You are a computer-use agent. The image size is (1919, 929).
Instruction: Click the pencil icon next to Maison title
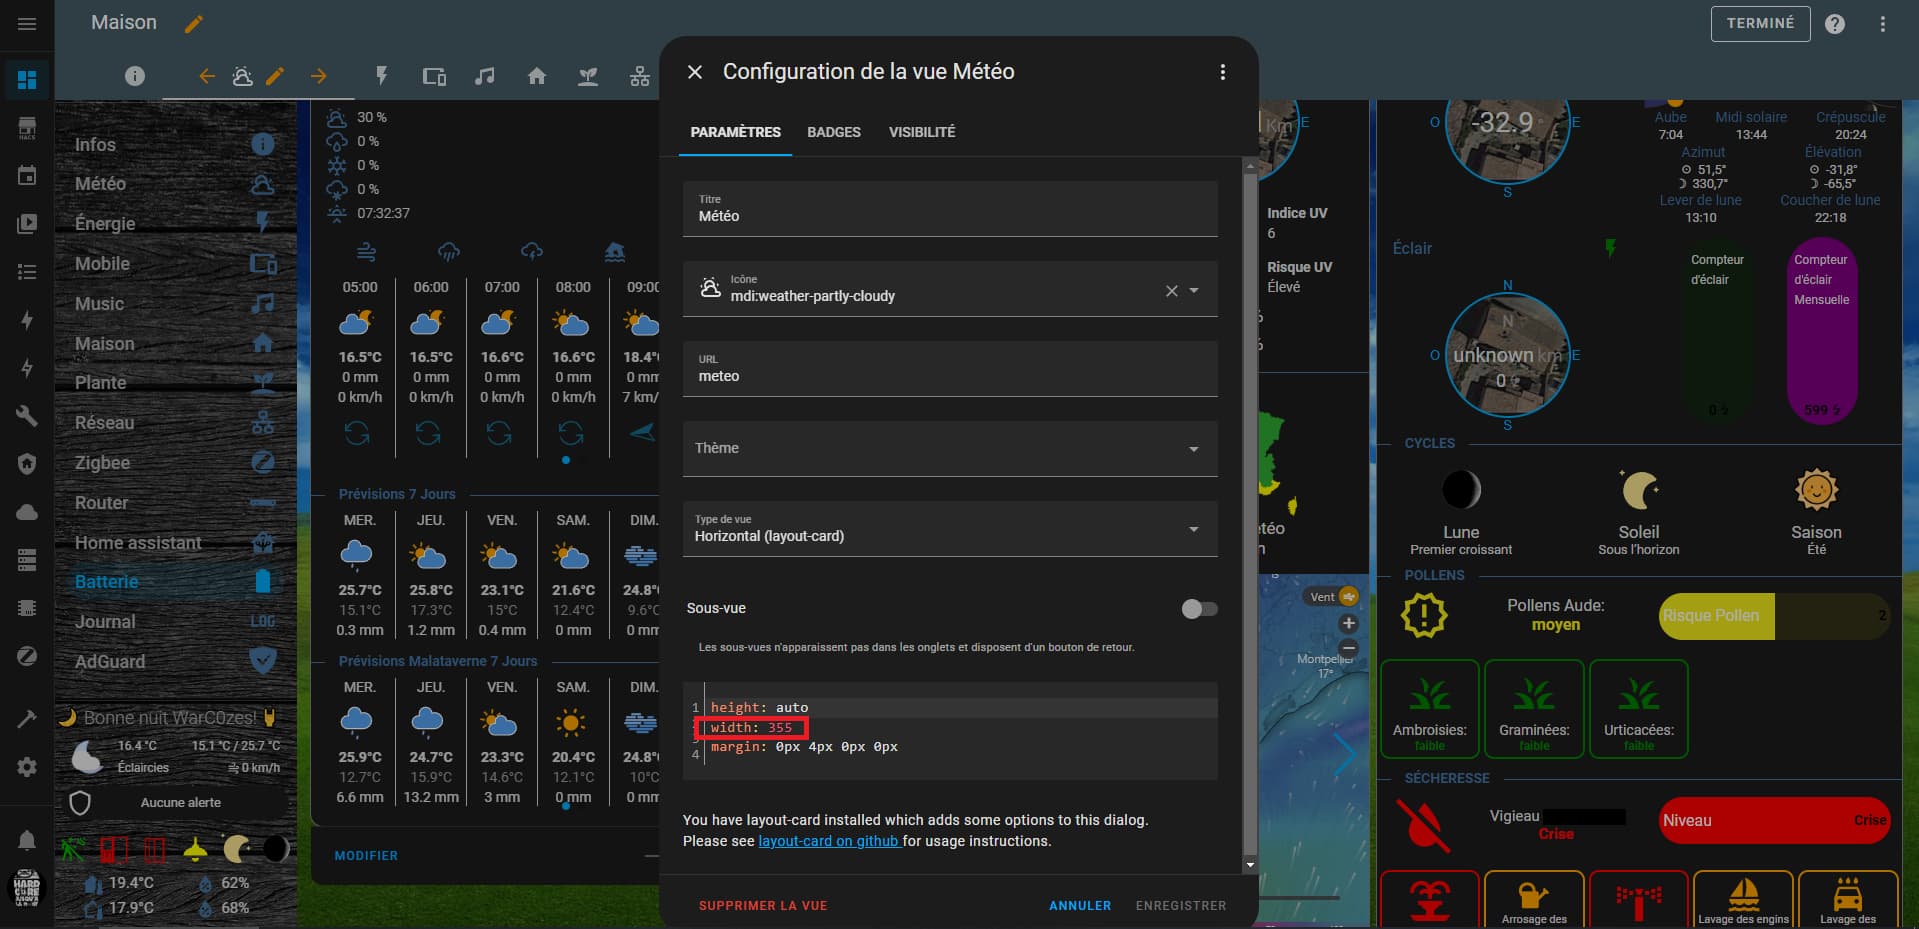coord(194,24)
